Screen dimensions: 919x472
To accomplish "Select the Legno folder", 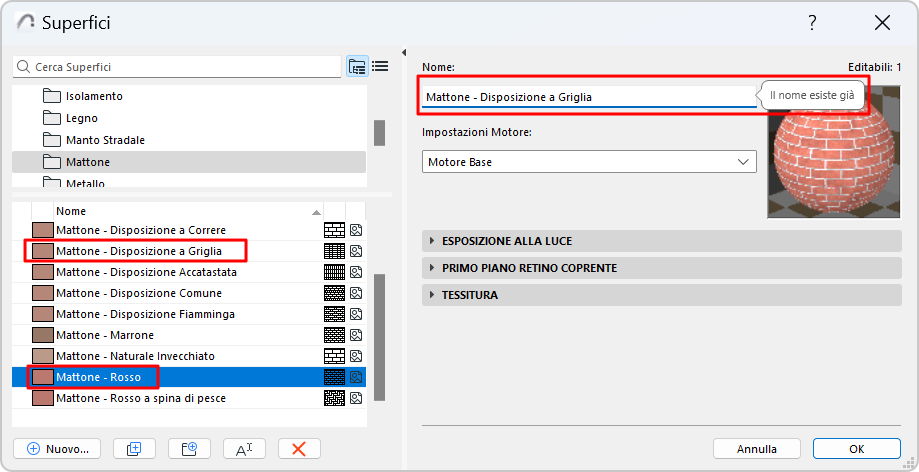I will click(x=81, y=118).
